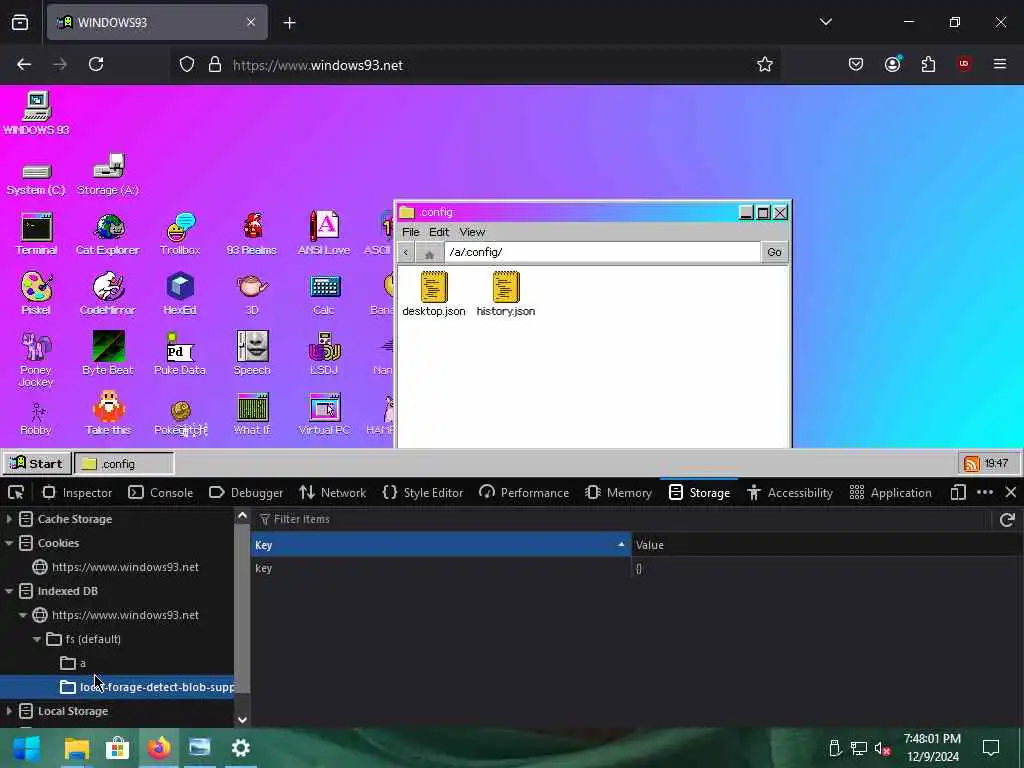Screen dimensions: 1024x768
Task: Go back in the .config explorer
Action: pyautogui.click(x=406, y=252)
